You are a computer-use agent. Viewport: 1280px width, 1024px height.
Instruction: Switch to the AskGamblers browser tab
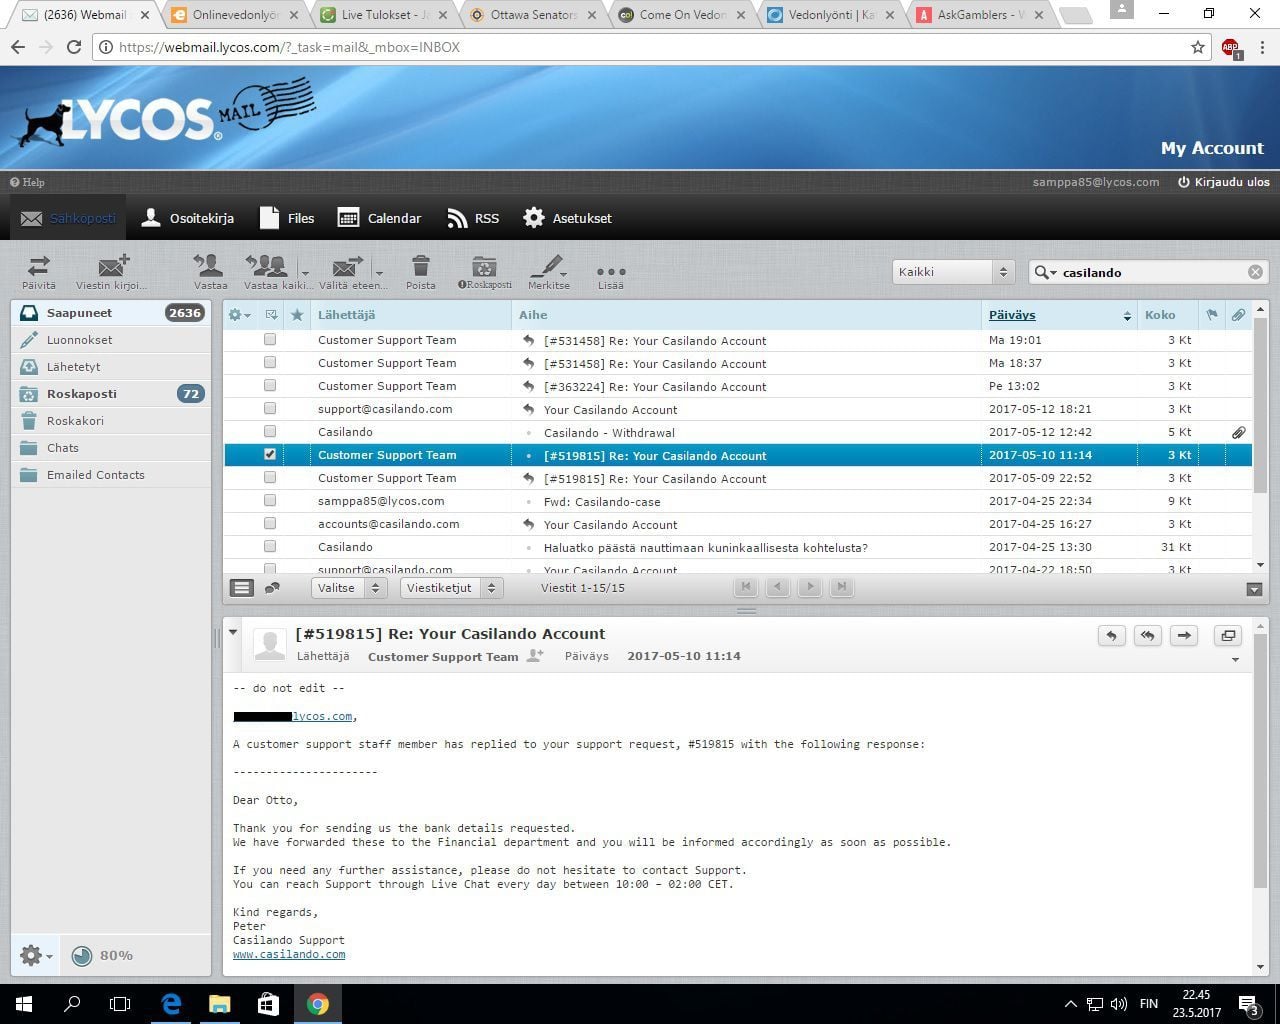click(x=980, y=15)
